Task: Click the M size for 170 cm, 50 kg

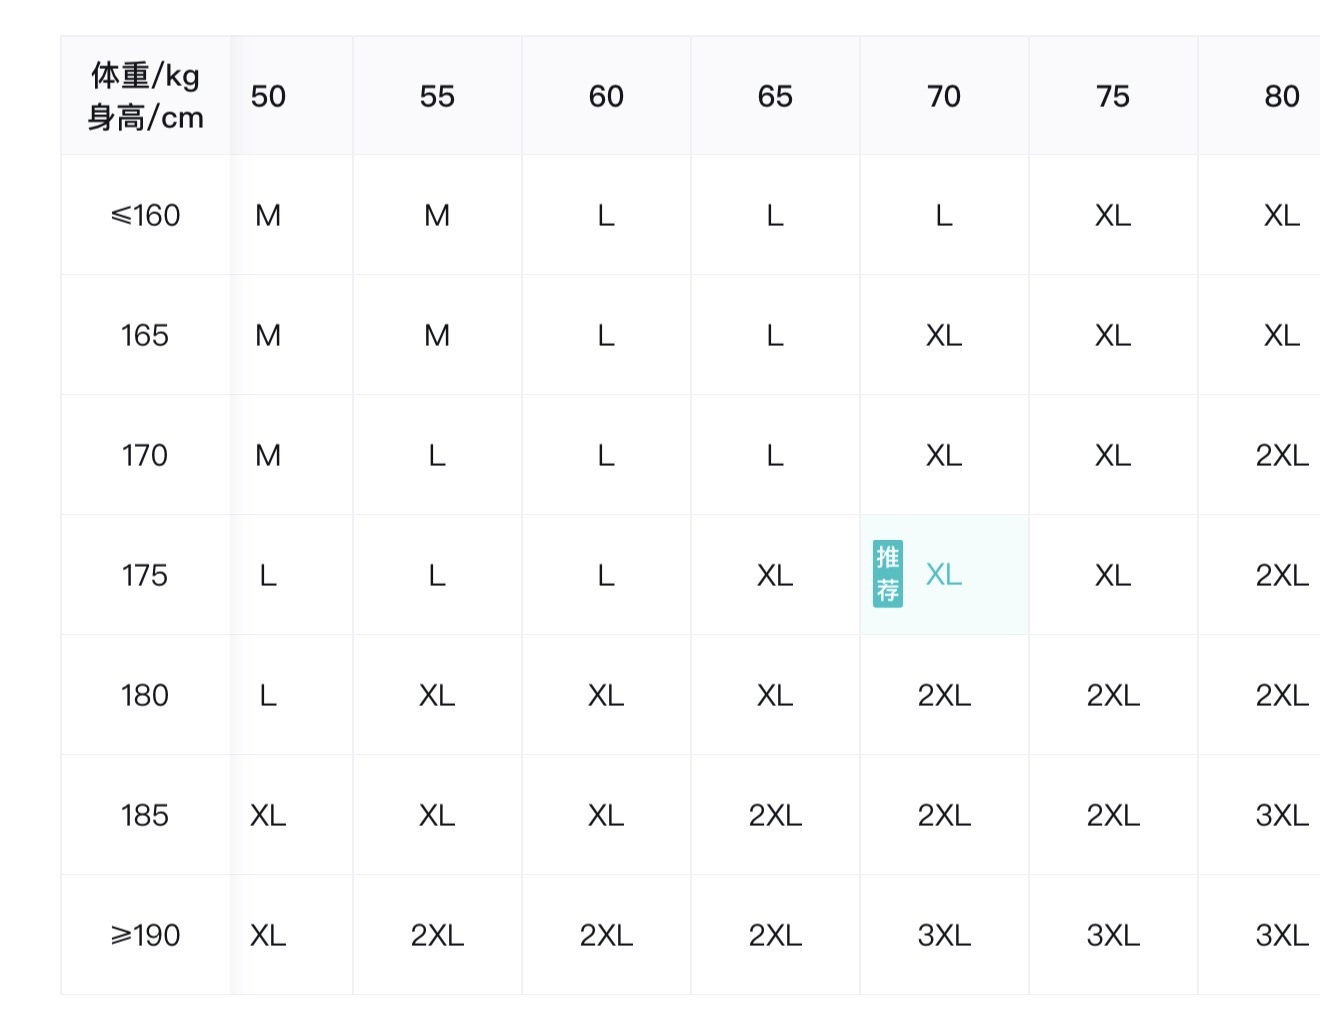Action: pos(268,455)
